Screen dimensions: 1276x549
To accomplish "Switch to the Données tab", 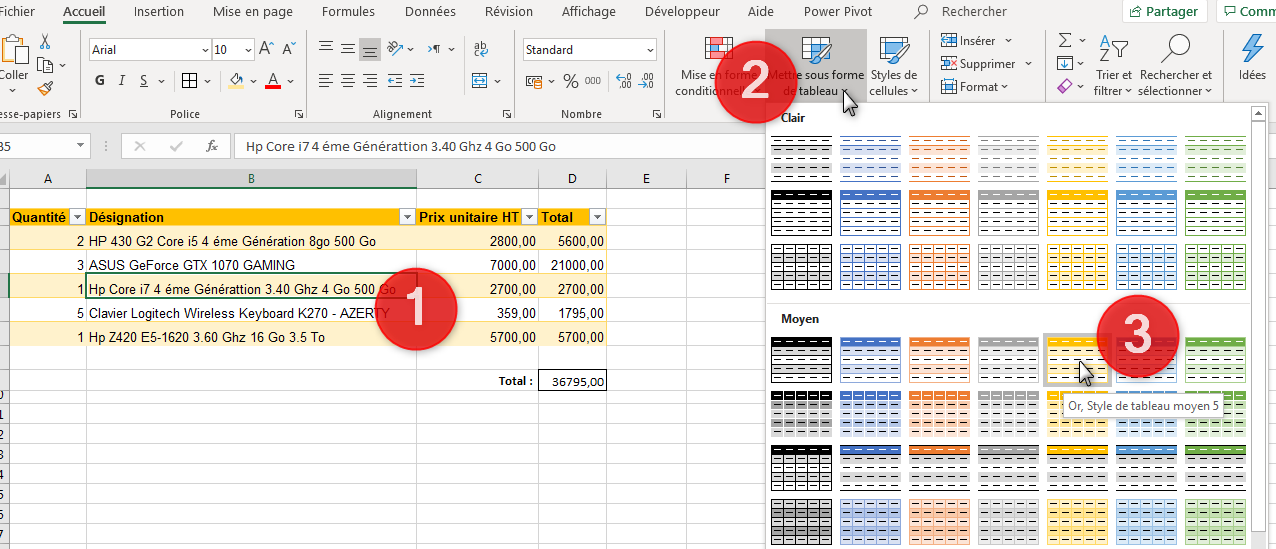I will coord(430,12).
